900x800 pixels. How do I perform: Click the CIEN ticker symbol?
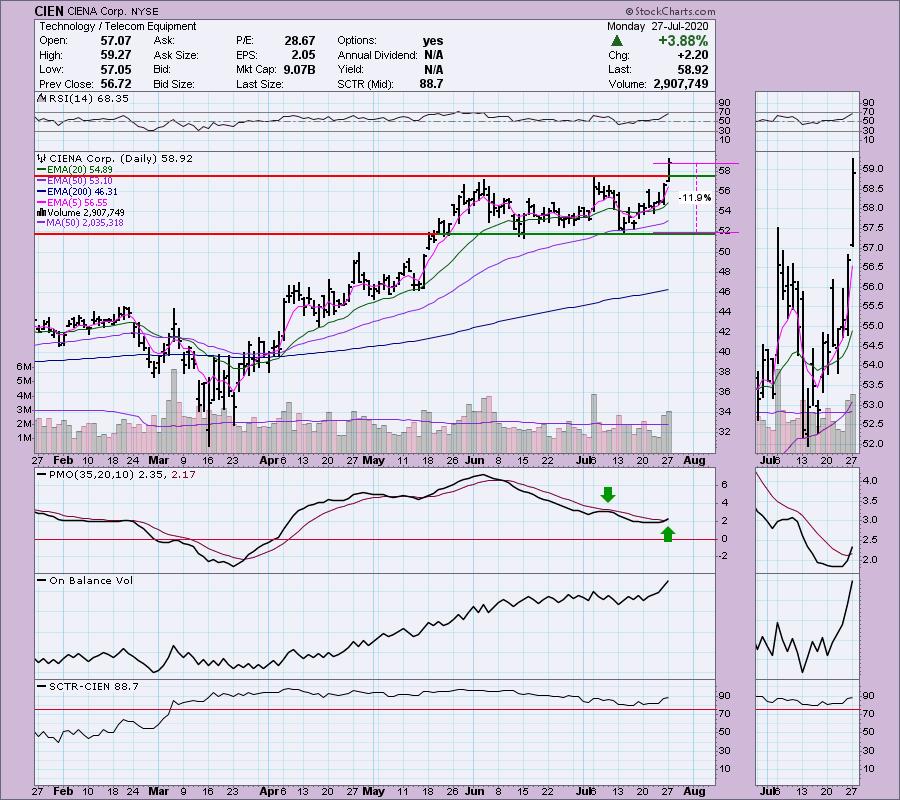click(x=49, y=11)
